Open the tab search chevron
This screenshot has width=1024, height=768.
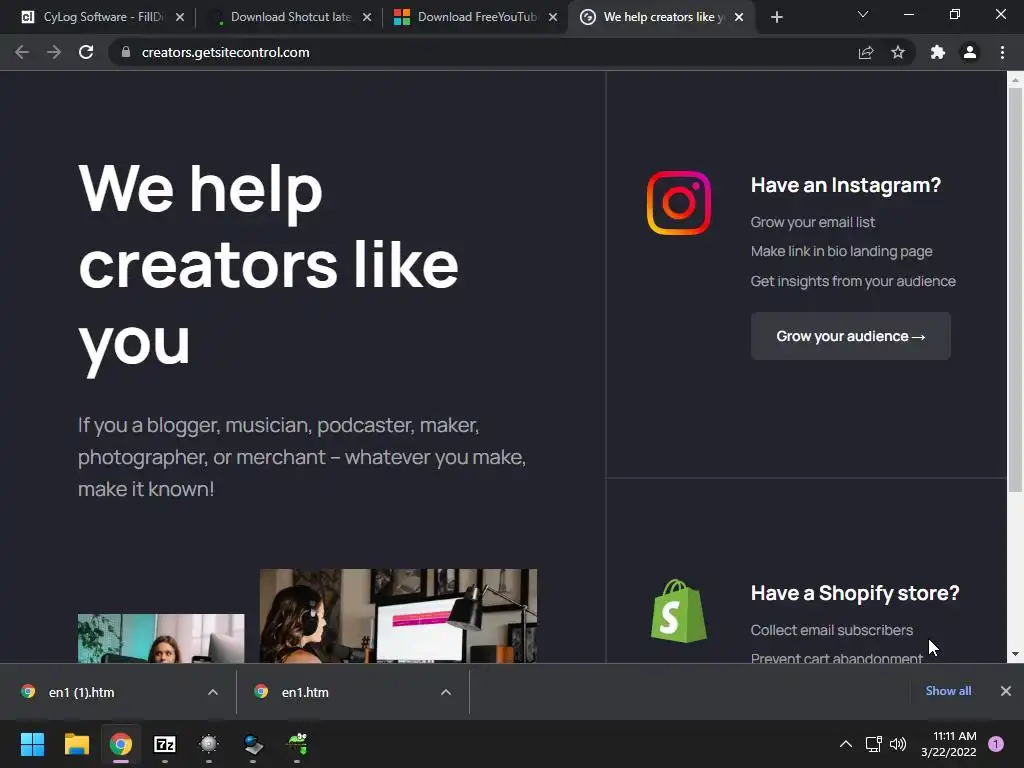(x=863, y=14)
